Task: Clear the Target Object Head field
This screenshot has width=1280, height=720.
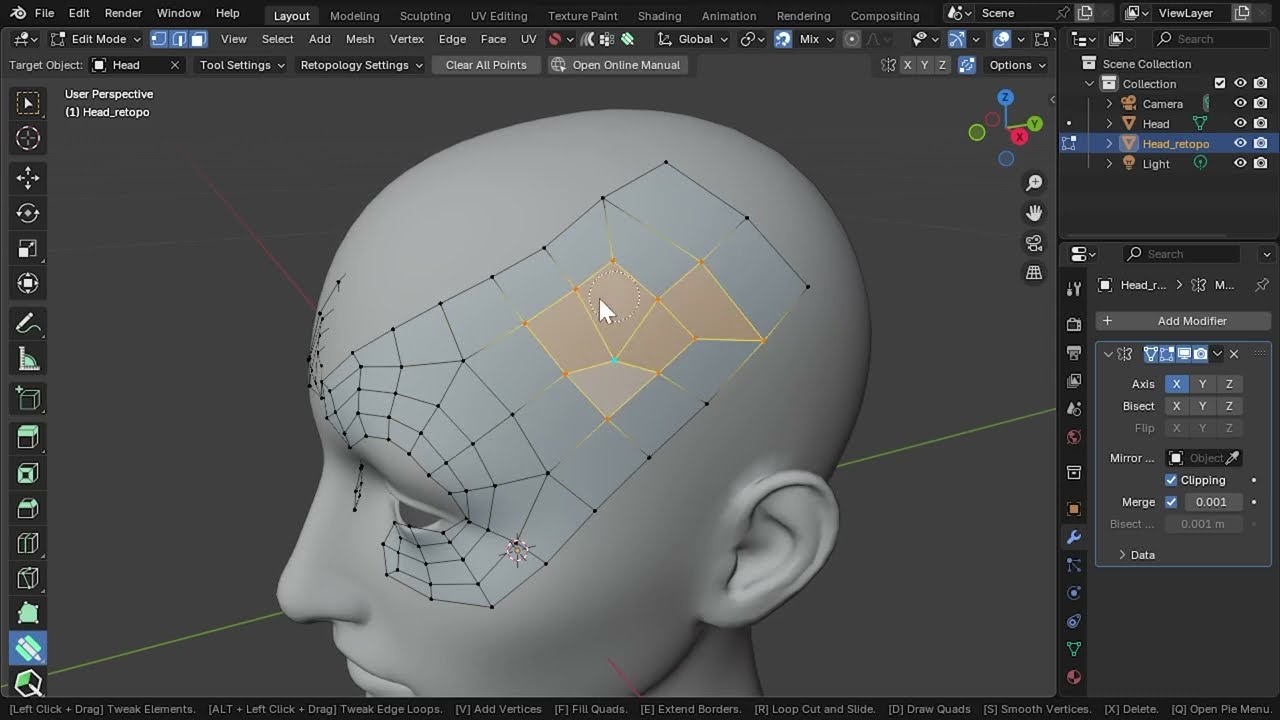Action: click(175, 65)
